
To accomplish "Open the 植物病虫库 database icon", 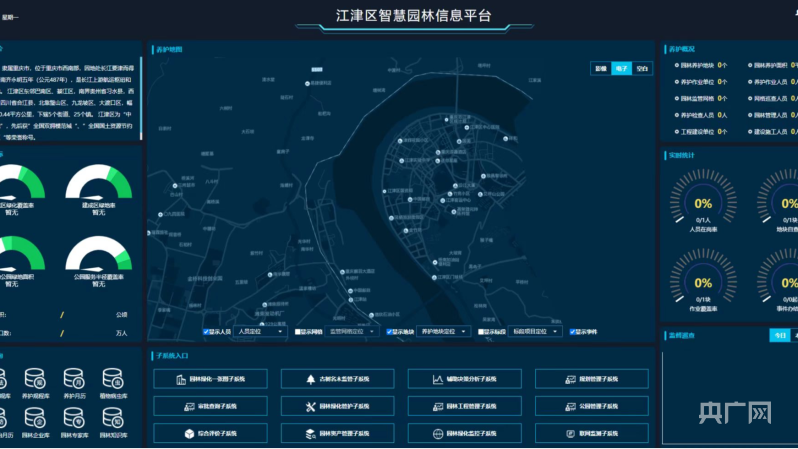I will (x=113, y=379).
